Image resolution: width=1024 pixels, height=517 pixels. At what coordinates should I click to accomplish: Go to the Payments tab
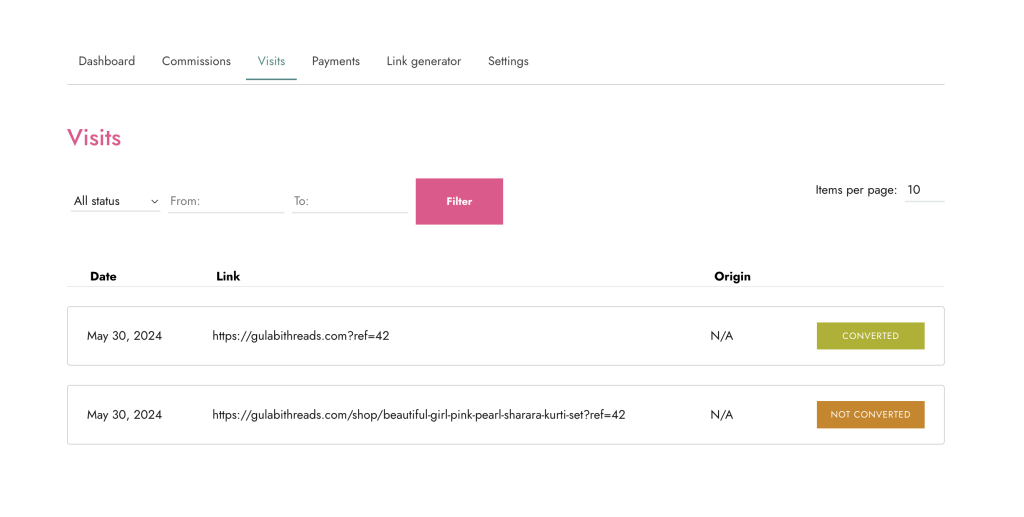click(335, 61)
